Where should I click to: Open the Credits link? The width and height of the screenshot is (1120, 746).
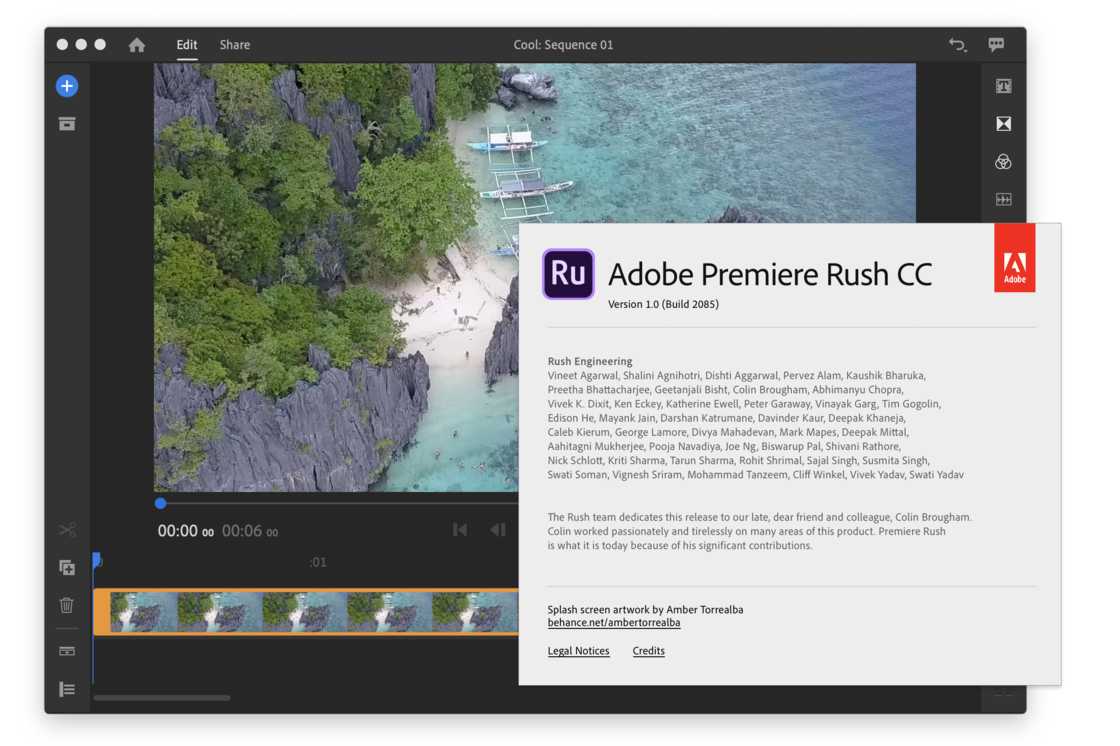649,651
